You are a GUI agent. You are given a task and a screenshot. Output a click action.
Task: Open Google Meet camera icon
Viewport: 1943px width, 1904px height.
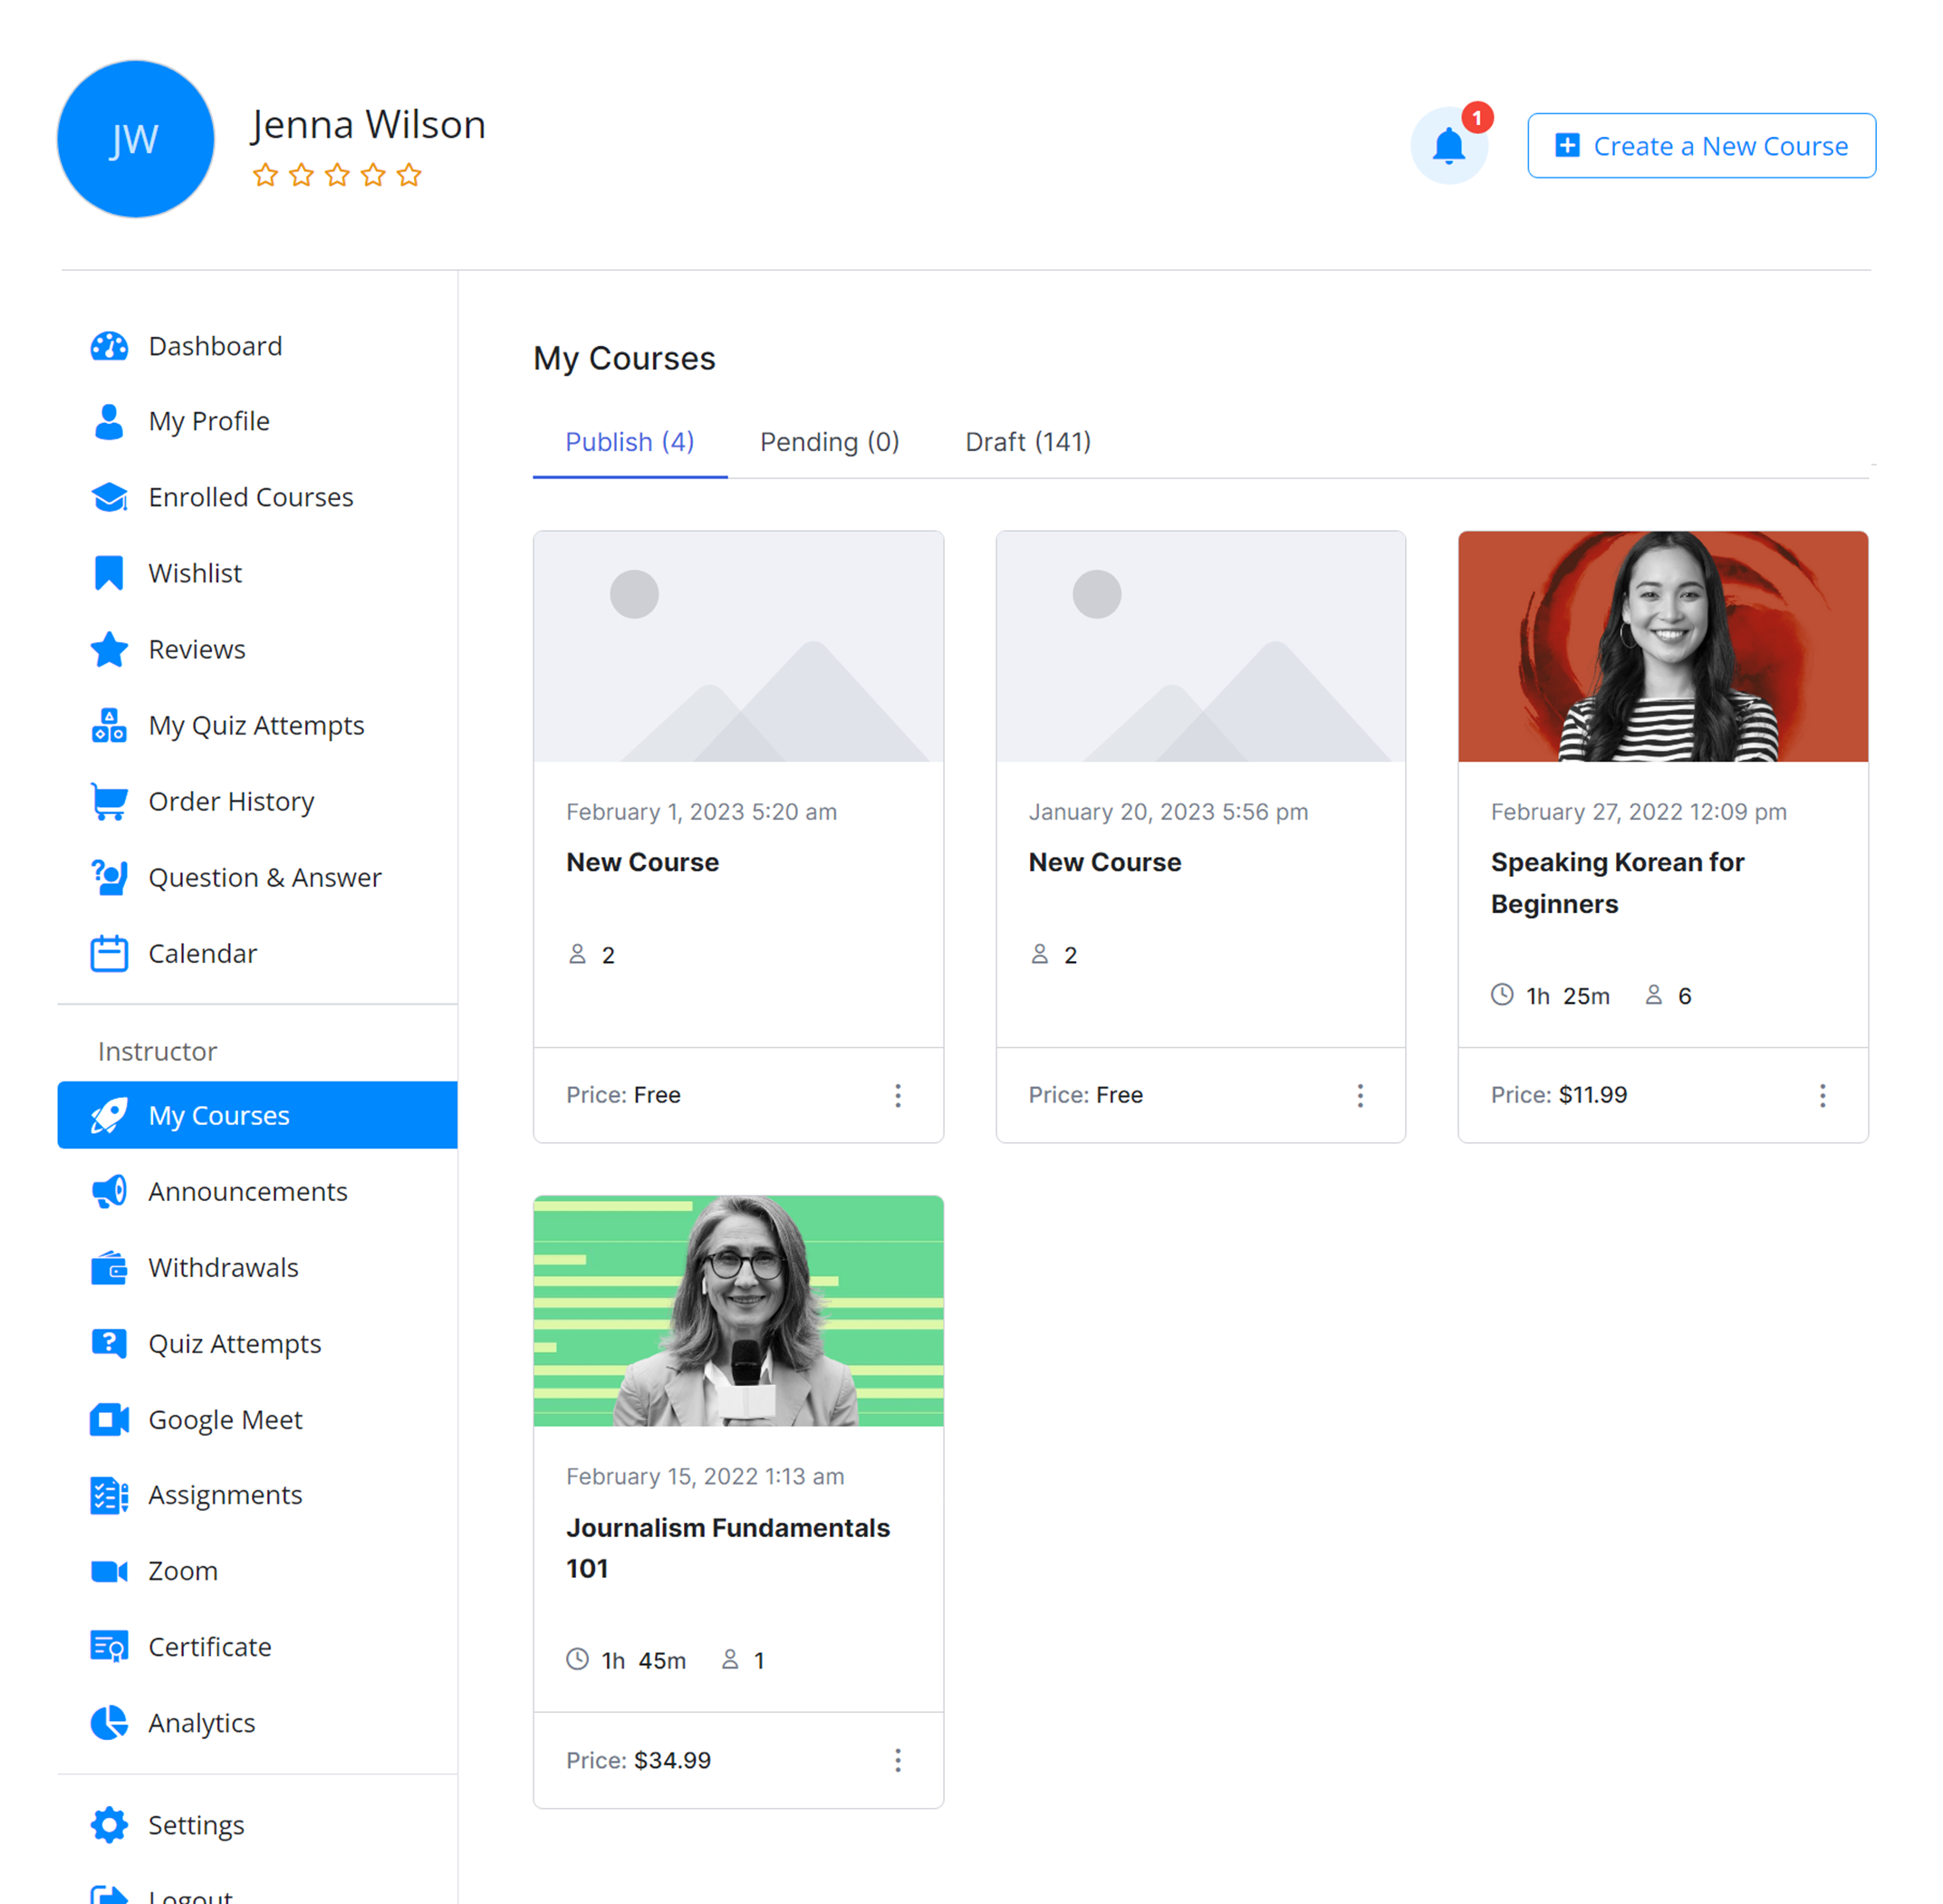point(109,1419)
